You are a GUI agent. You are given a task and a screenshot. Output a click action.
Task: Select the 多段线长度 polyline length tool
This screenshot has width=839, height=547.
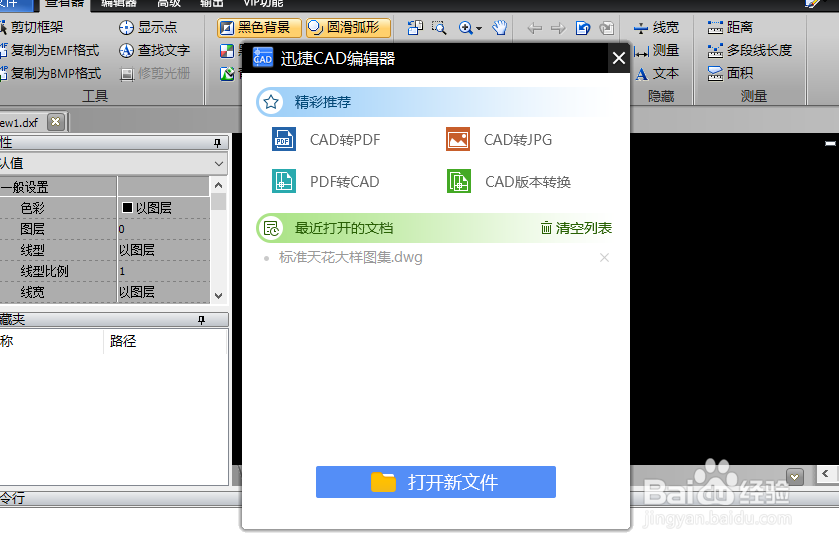click(x=749, y=50)
